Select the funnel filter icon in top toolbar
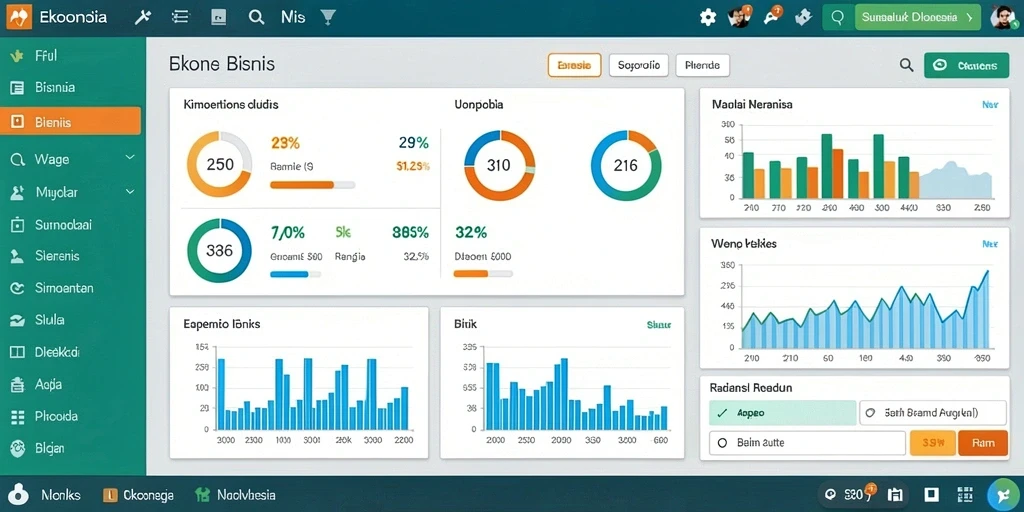 tap(328, 18)
